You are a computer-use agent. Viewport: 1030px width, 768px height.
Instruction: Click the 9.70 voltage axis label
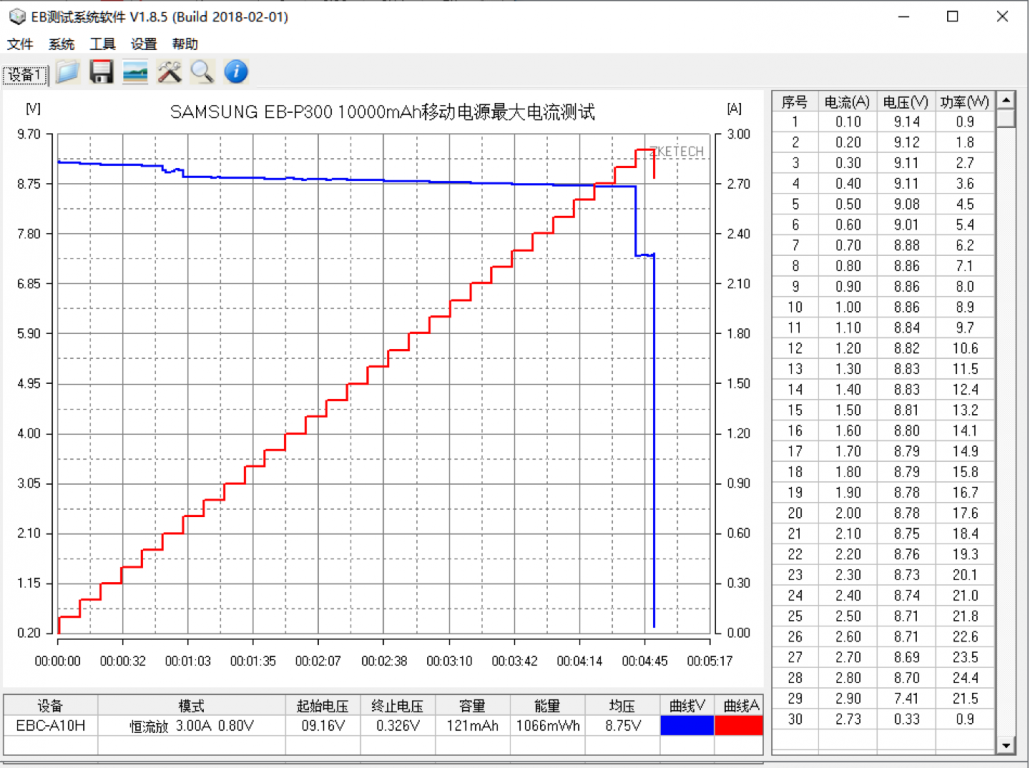pyautogui.click(x=29, y=134)
